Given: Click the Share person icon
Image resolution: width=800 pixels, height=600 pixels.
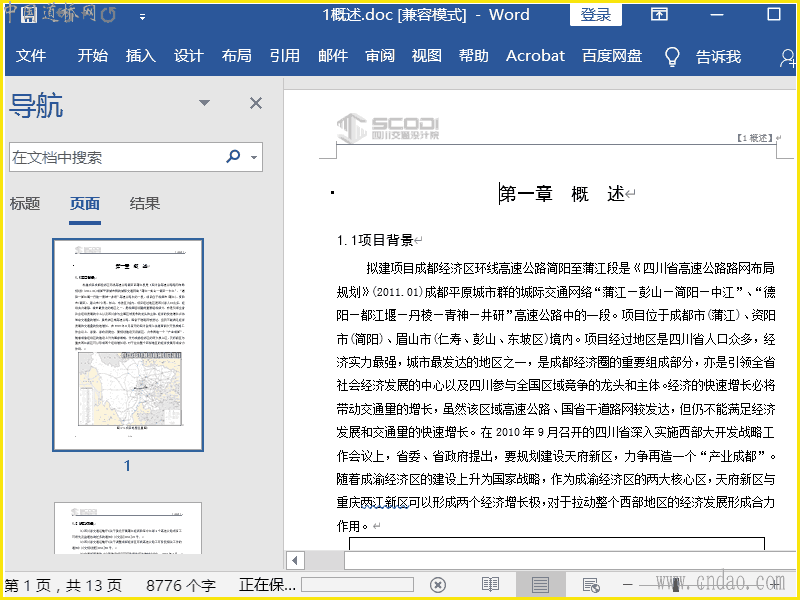Looking at the screenshot, I should pyautogui.click(x=787, y=57).
